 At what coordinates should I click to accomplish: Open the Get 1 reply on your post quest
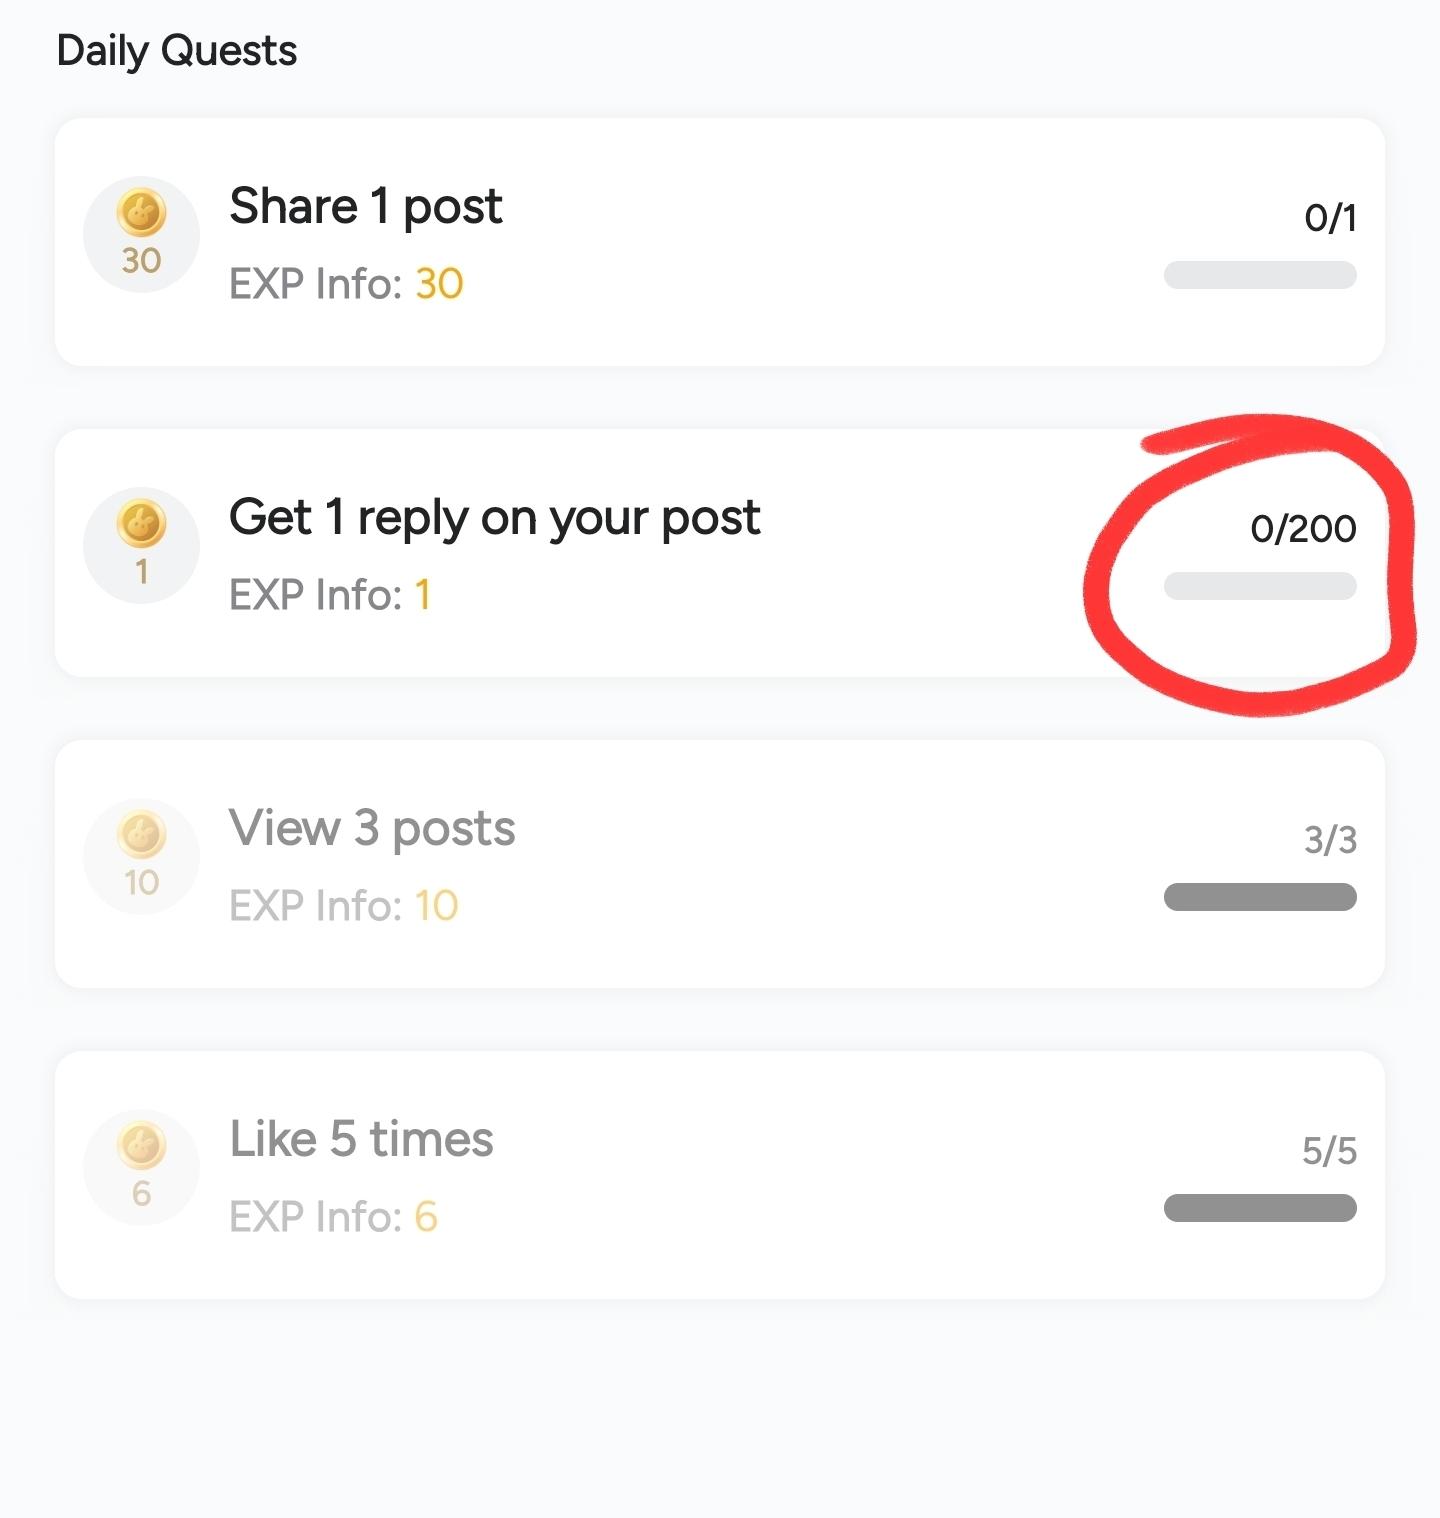(494, 517)
